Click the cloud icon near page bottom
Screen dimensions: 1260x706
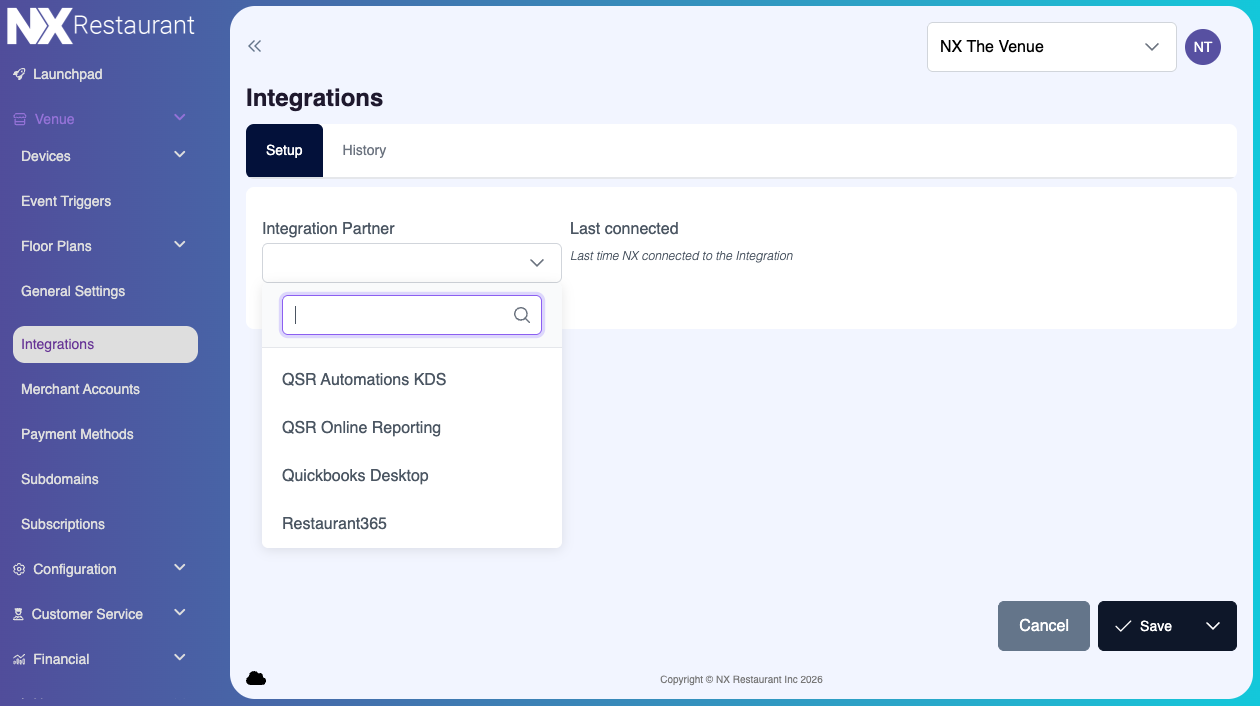256,677
